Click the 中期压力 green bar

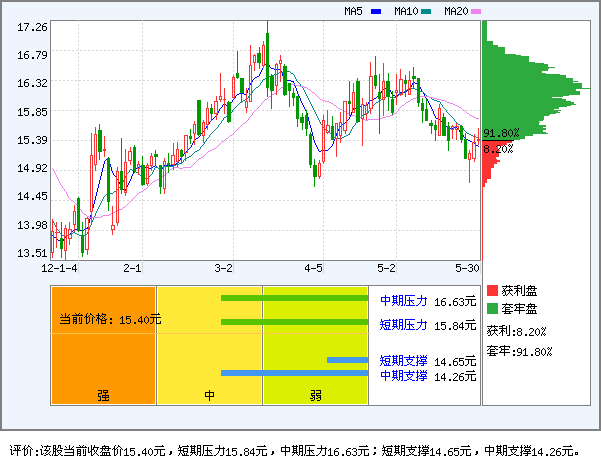pyautogui.click(x=294, y=298)
